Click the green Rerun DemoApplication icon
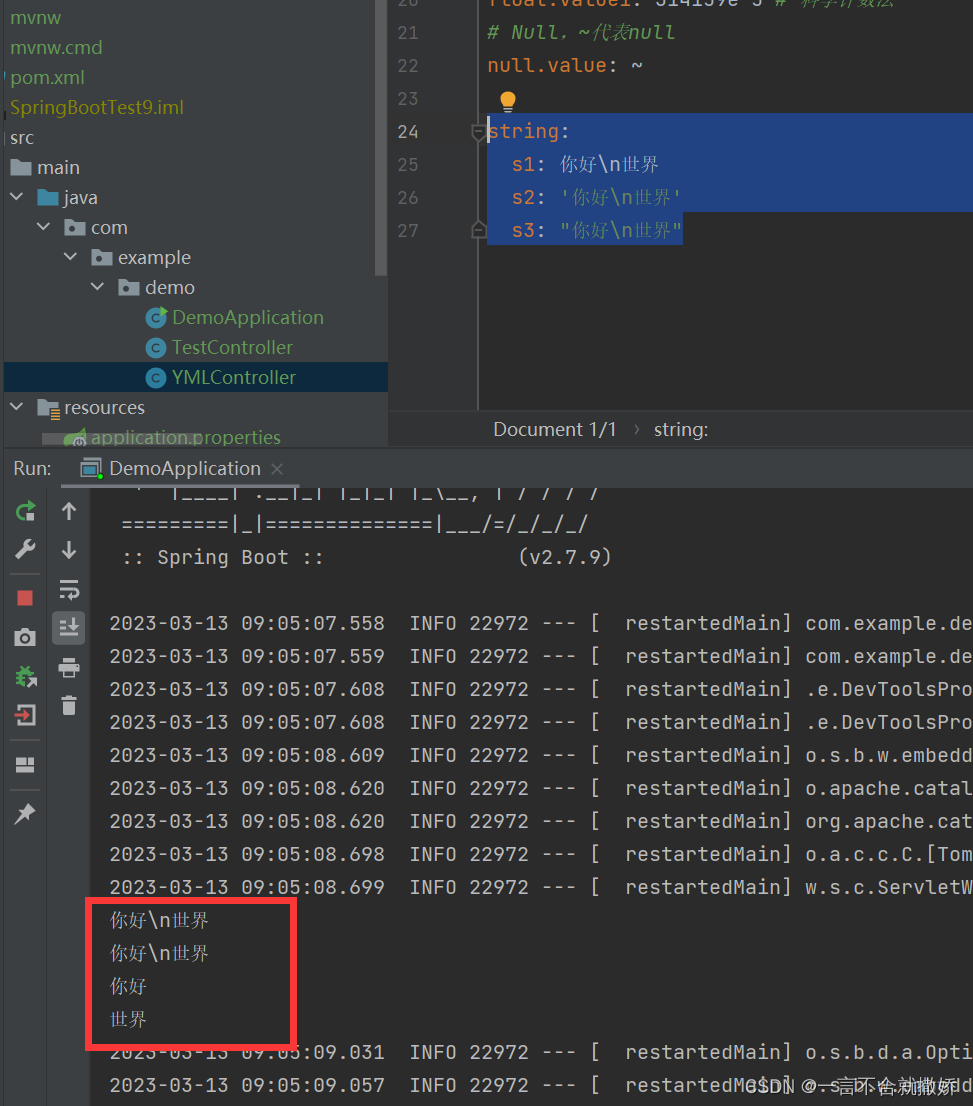The image size is (973, 1106). coord(25,512)
